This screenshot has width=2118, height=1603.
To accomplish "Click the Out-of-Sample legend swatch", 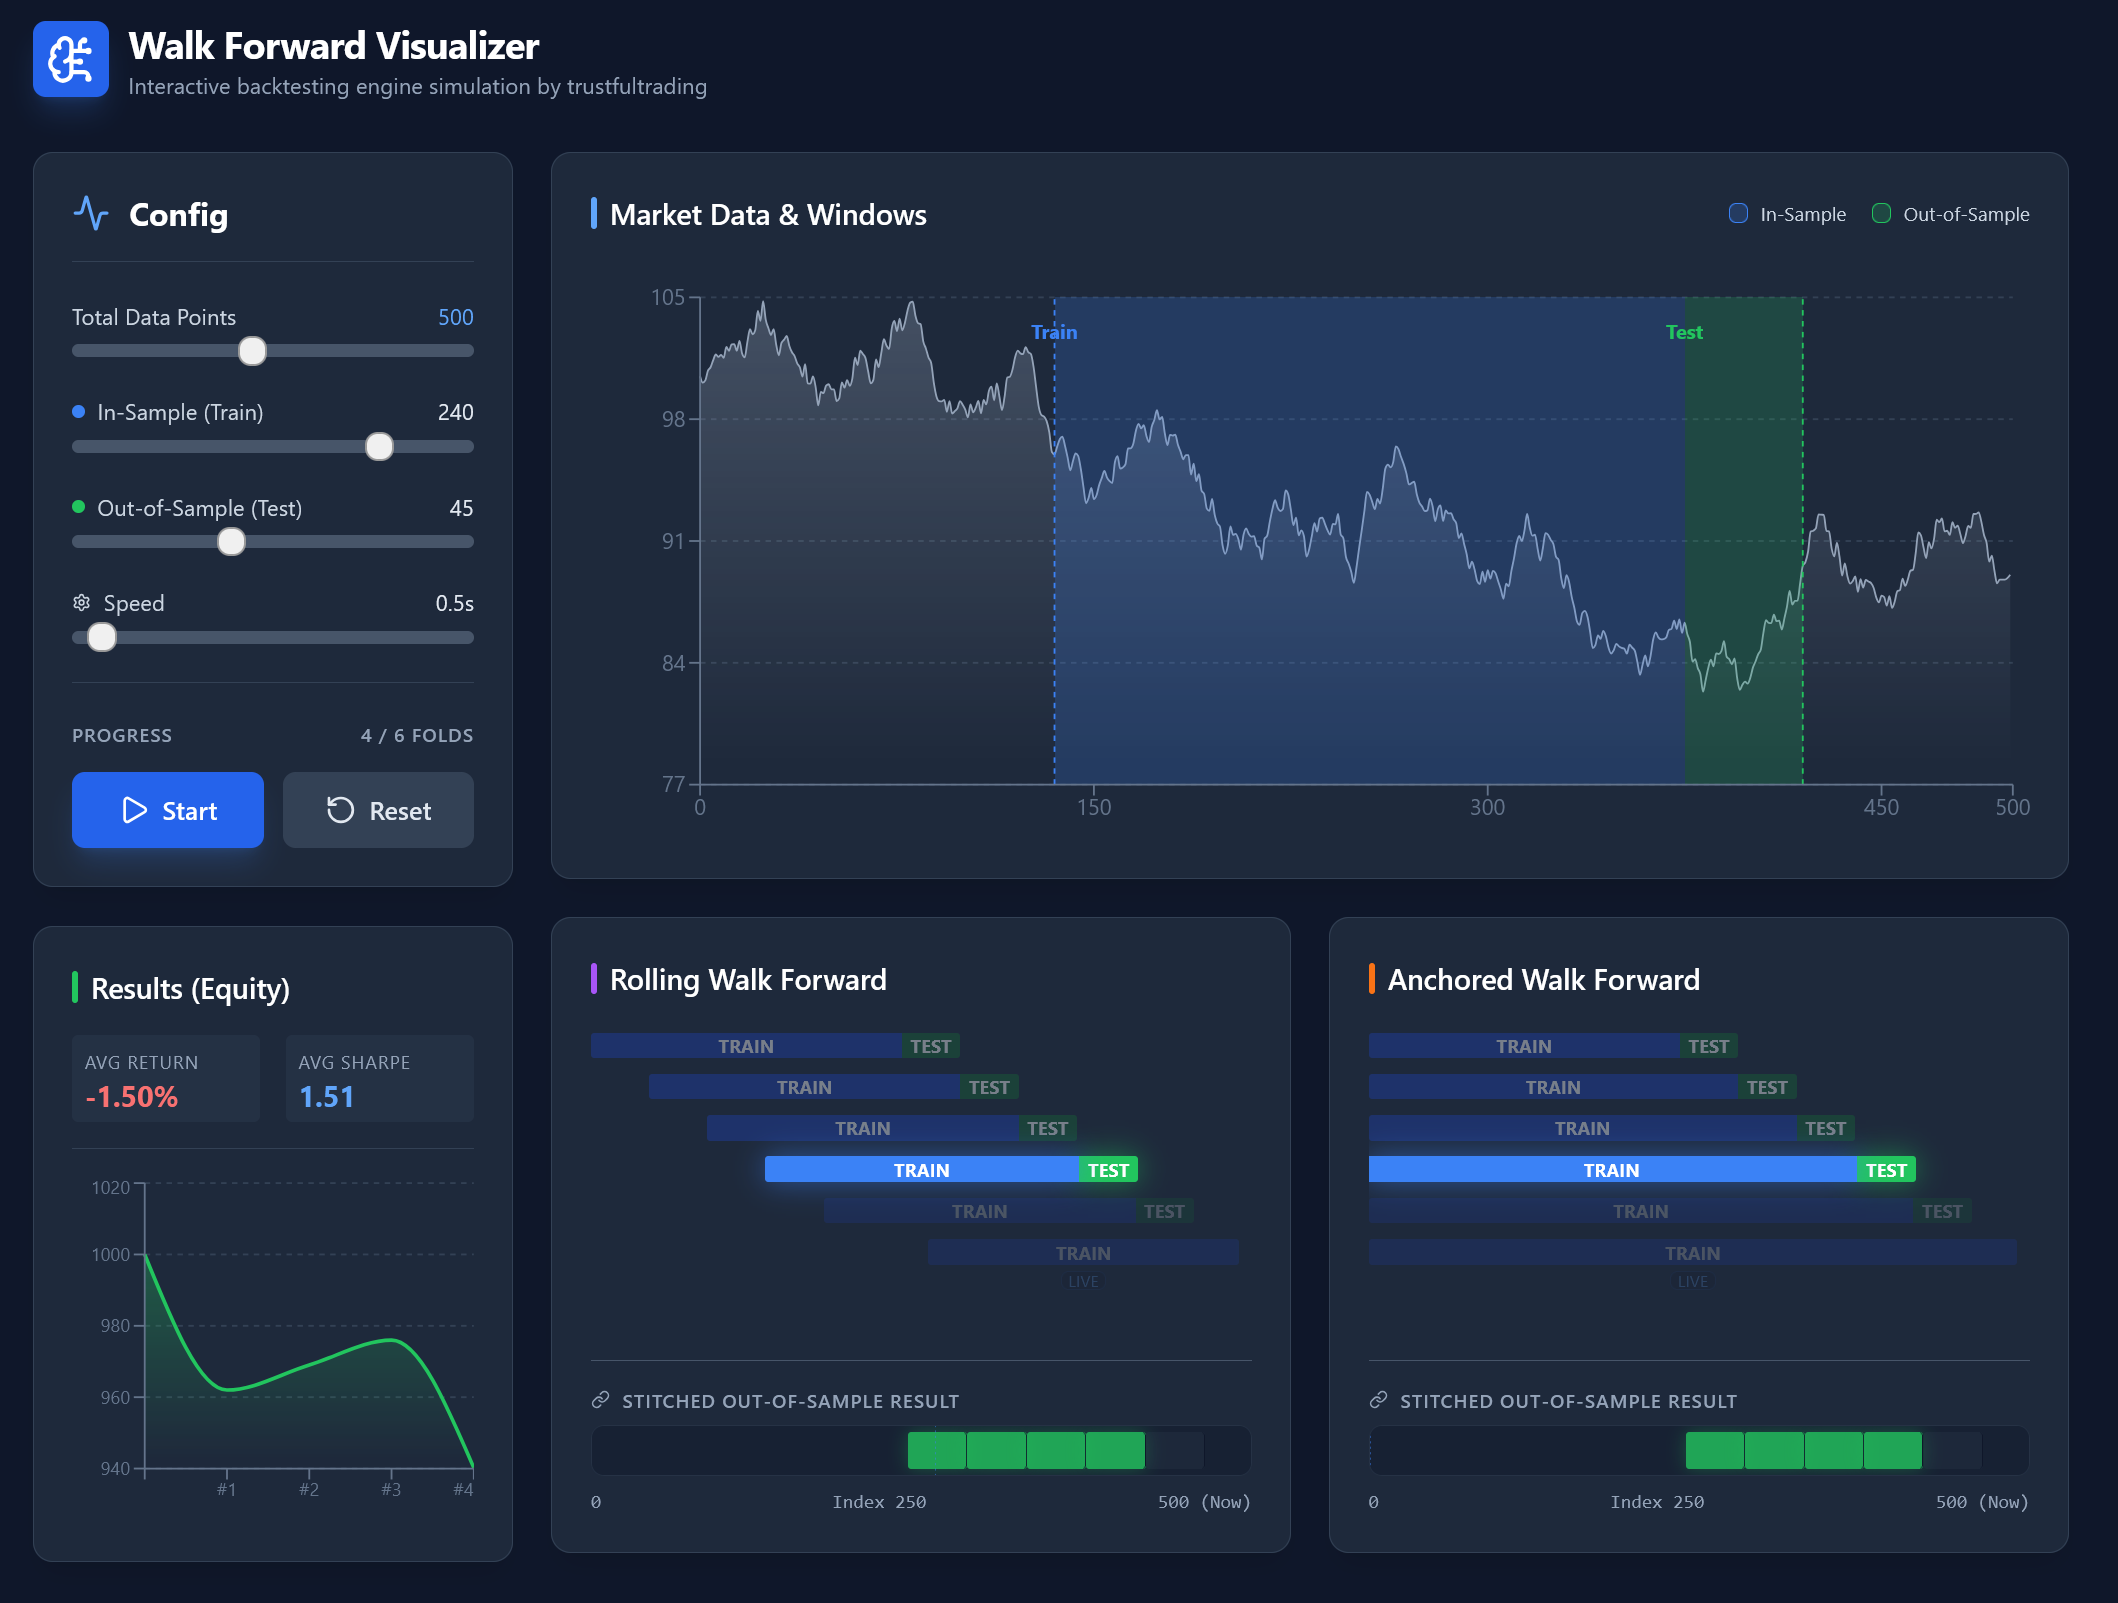I will 1881,213.
